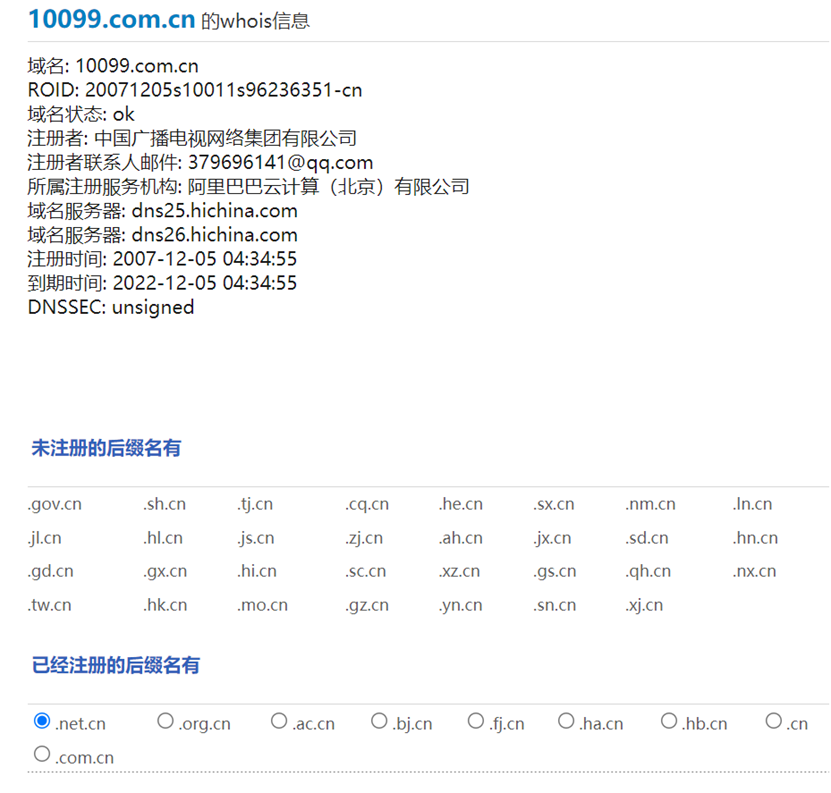Image resolution: width=831 pixels, height=793 pixels.
Task: Click the .sc.cn suffix link
Action: click(x=366, y=571)
